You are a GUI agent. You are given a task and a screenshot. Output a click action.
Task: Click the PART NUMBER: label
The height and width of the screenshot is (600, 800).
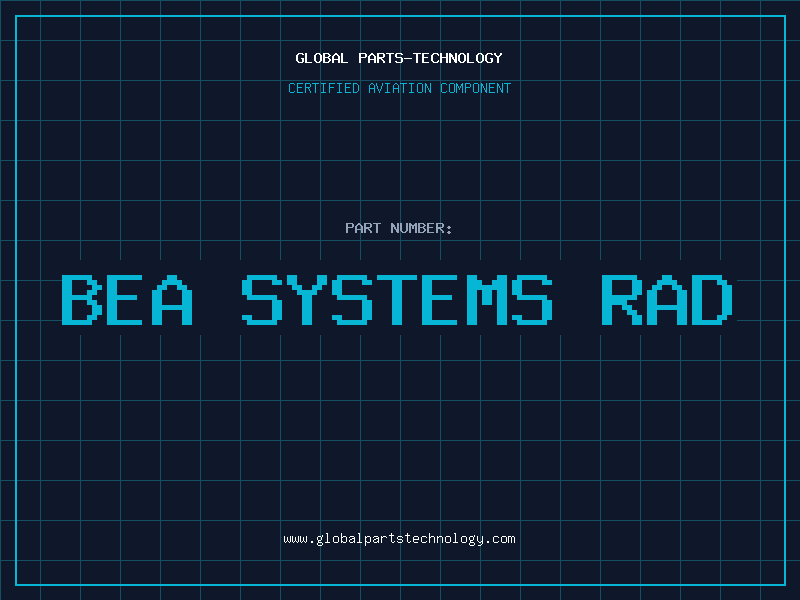pyautogui.click(x=399, y=228)
